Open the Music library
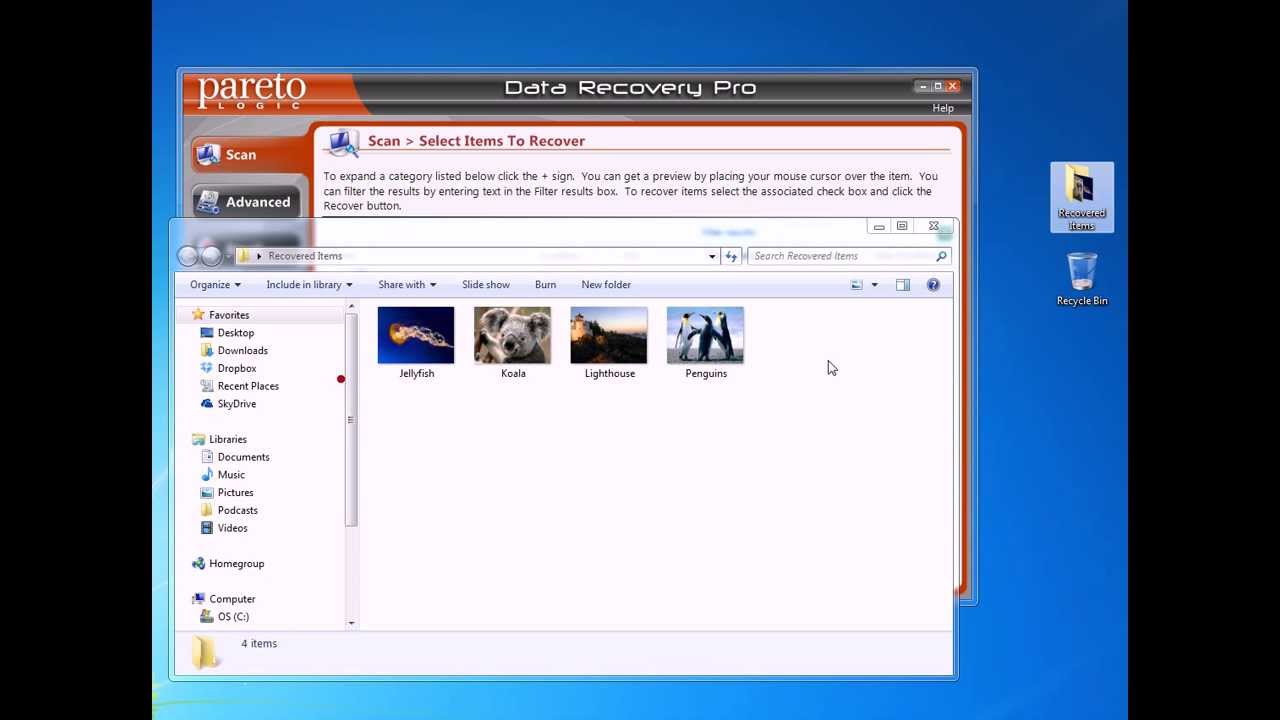Image resolution: width=1280 pixels, height=720 pixels. pyautogui.click(x=231, y=475)
